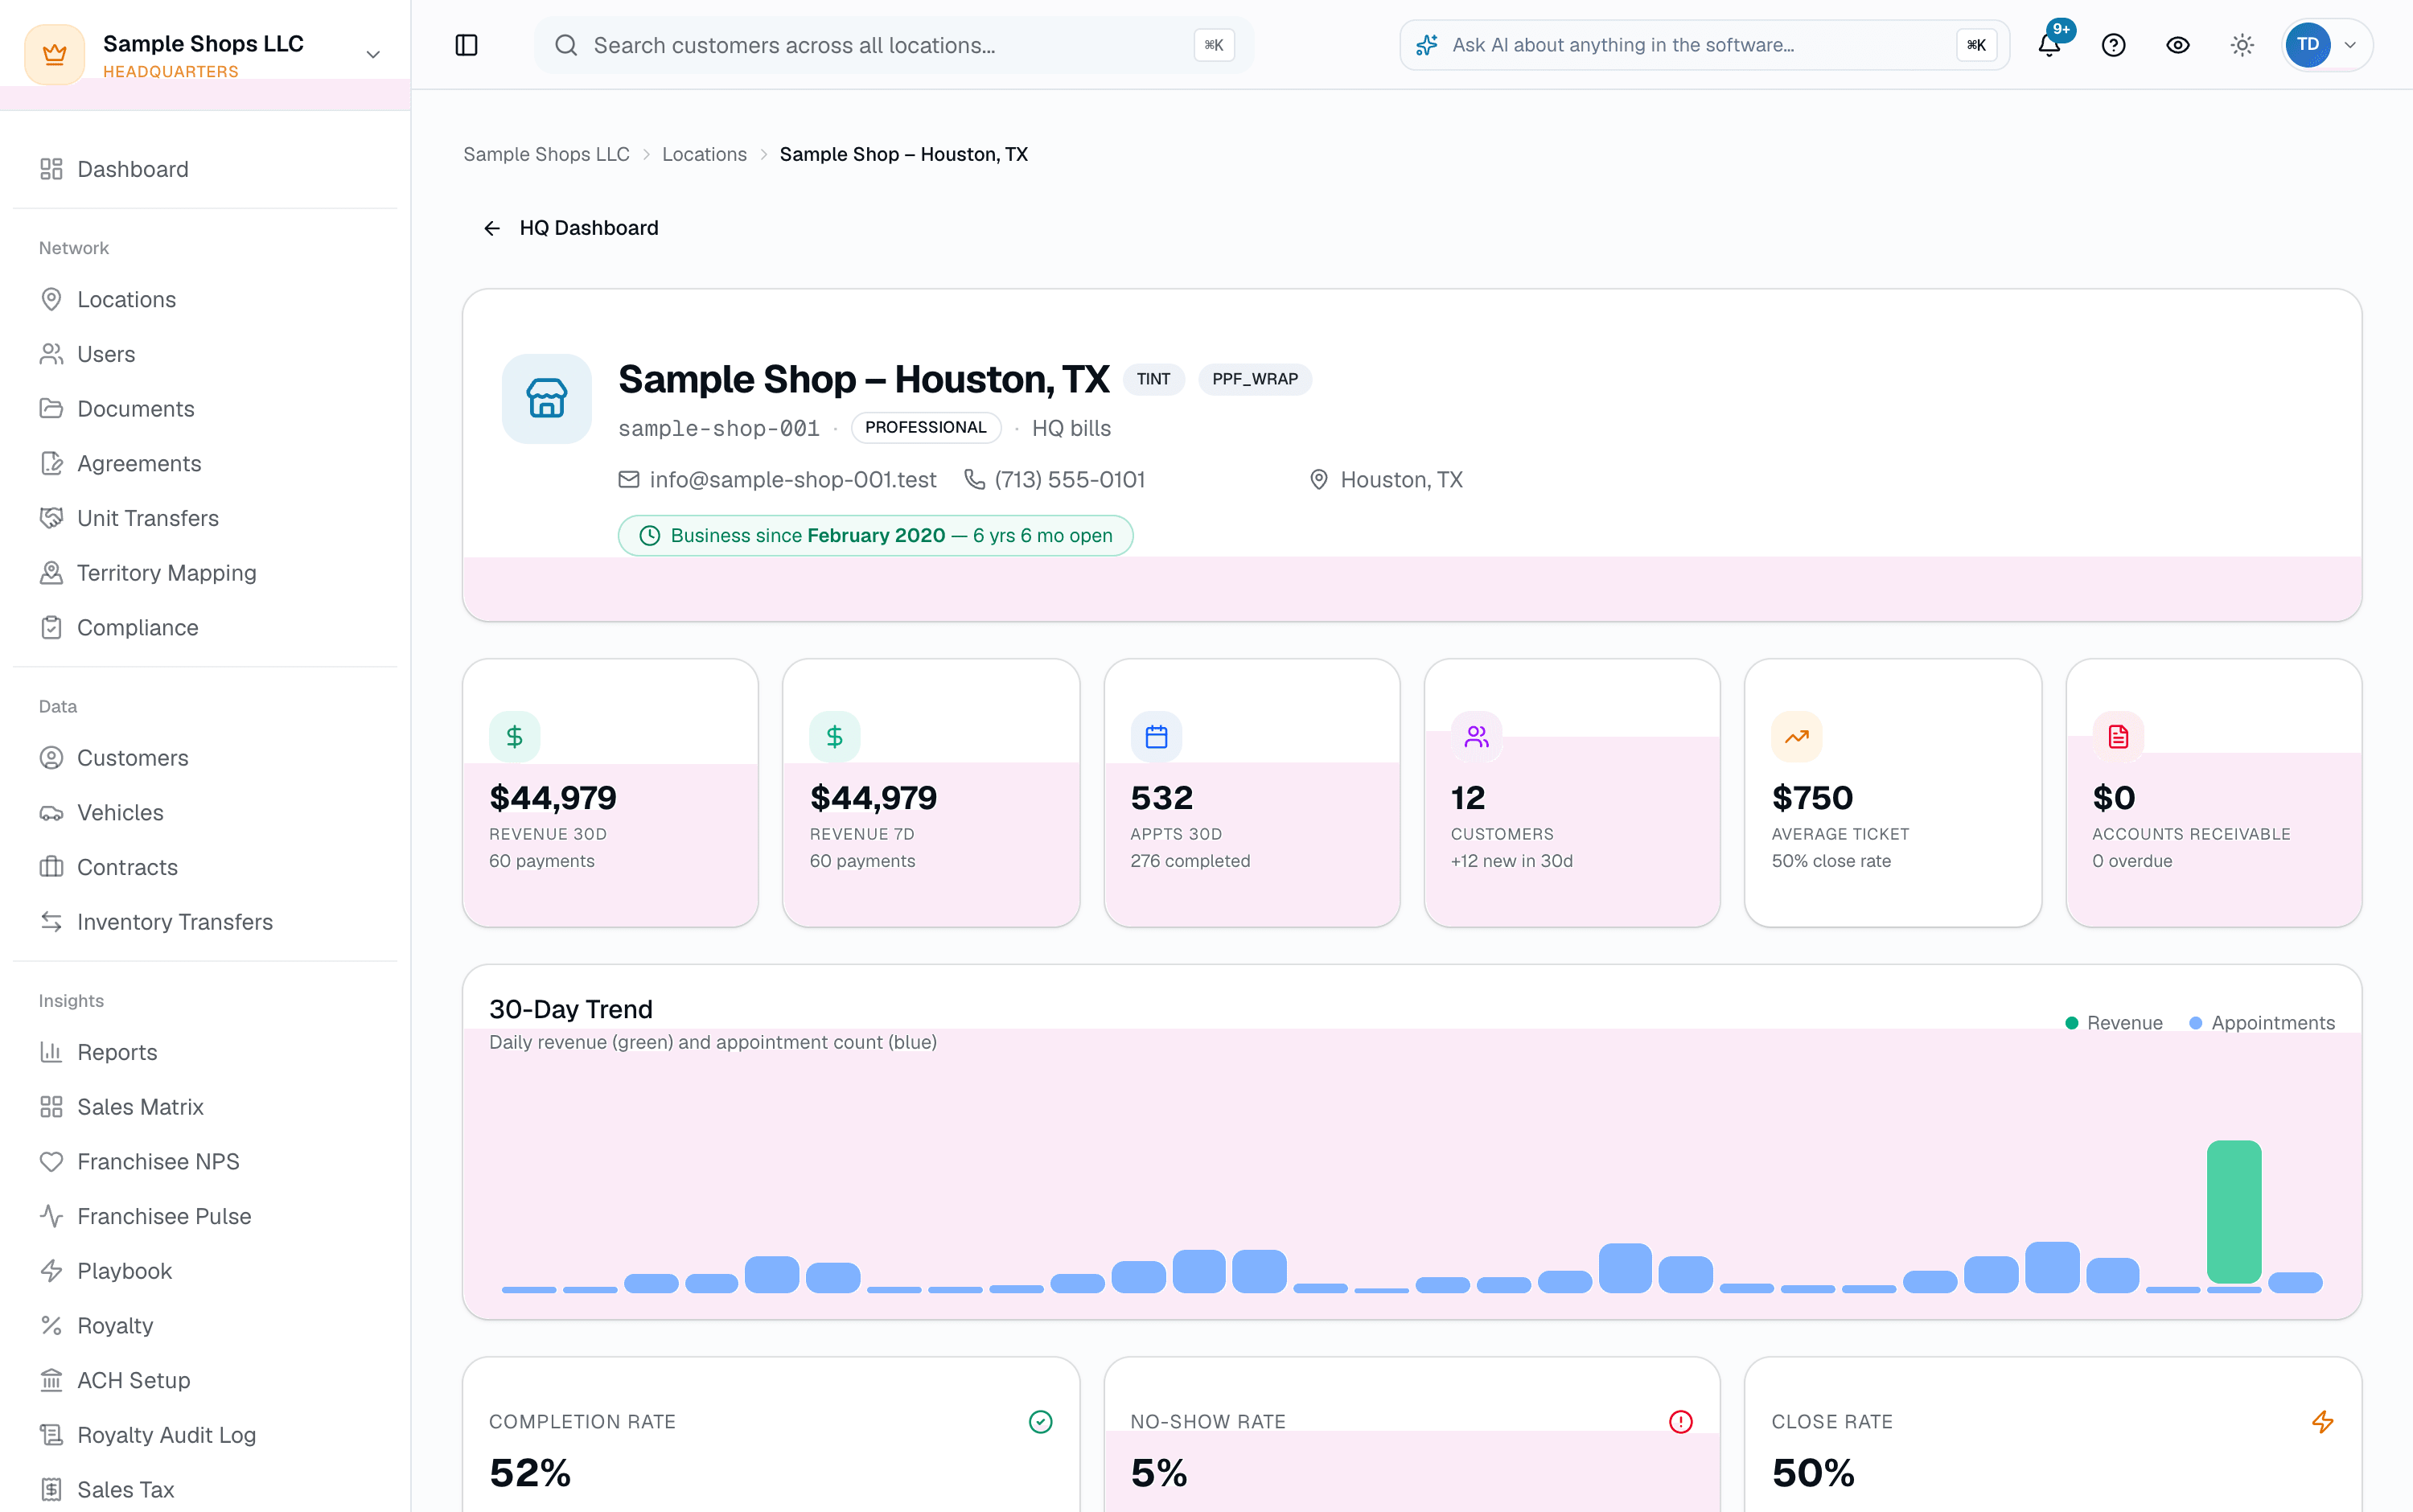Click the 532 appointments value
2413x1512 pixels.
(x=1161, y=797)
